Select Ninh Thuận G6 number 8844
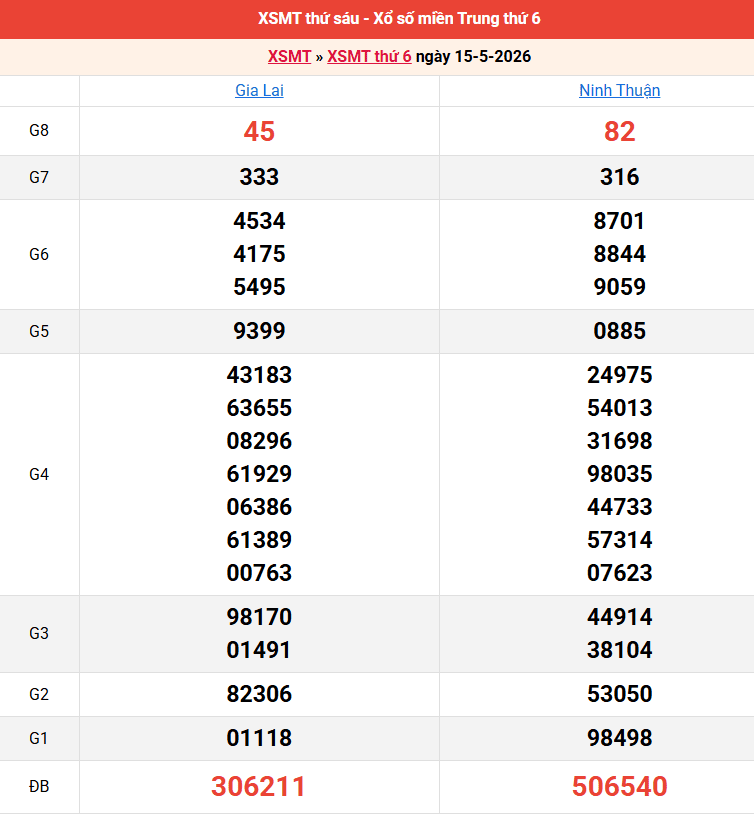This screenshot has height=814, width=754. tap(620, 254)
